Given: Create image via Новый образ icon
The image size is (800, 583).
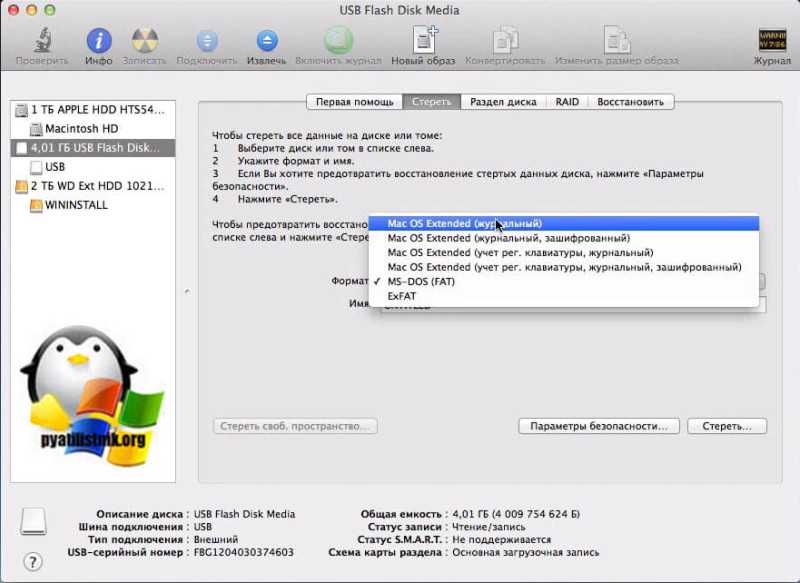Looking at the screenshot, I should 424,40.
